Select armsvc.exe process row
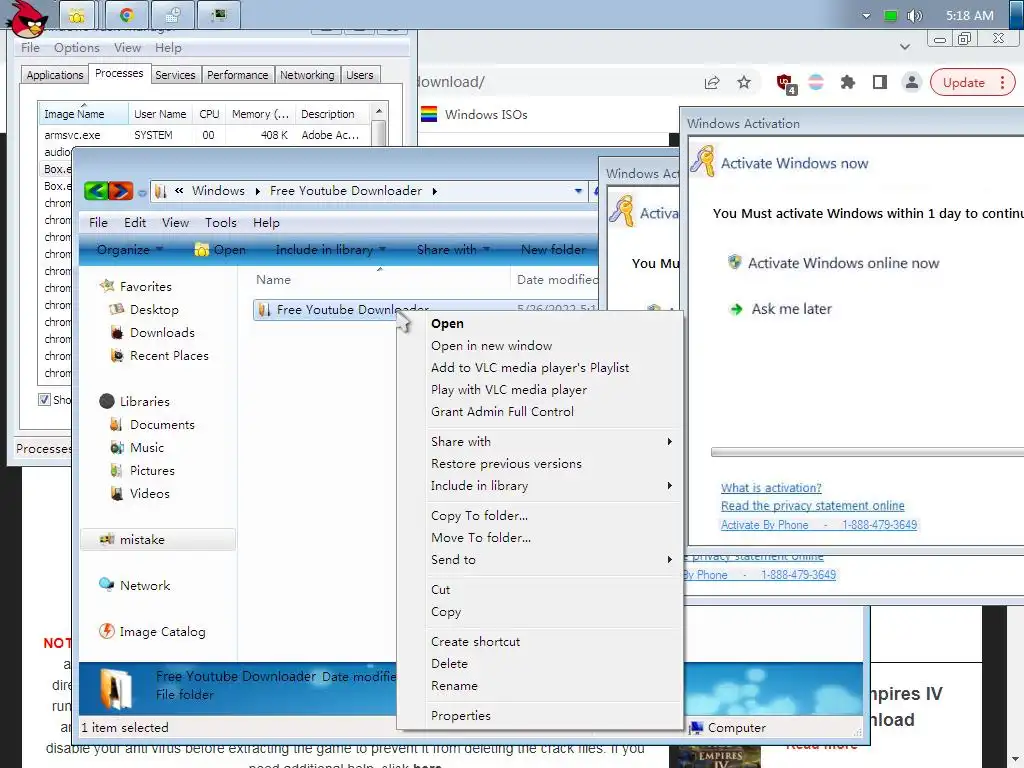The width and height of the screenshot is (1024, 768). [205, 135]
